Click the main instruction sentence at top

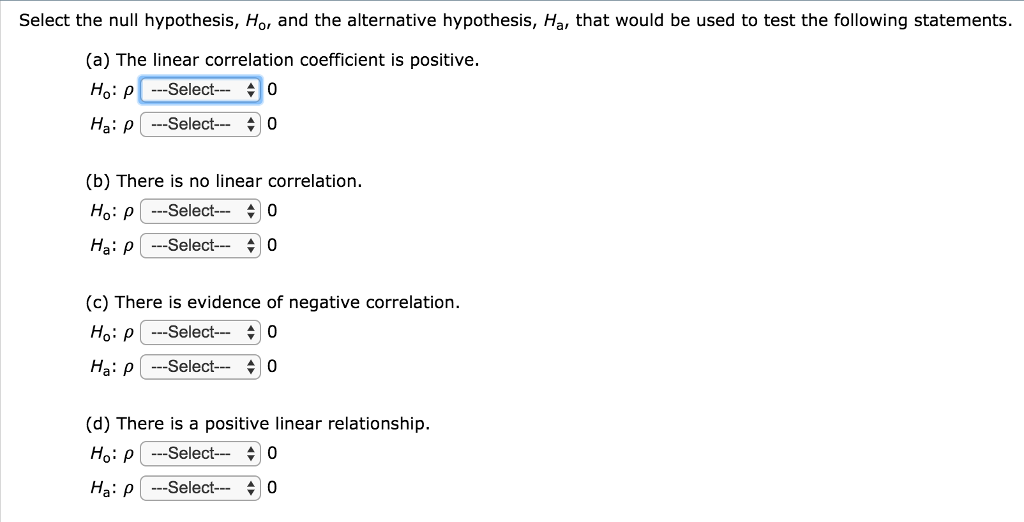coord(515,21)
